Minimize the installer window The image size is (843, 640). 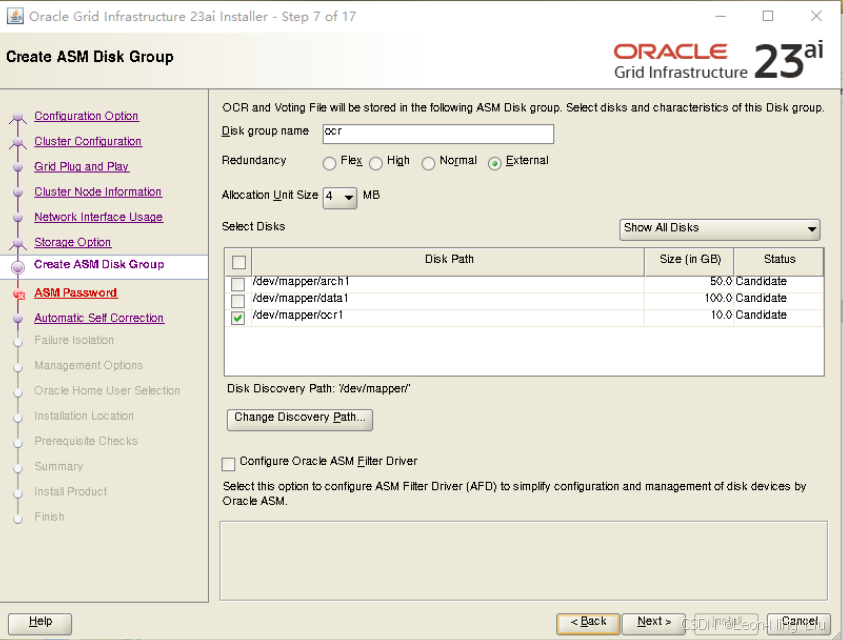click(x=720, y=16)
